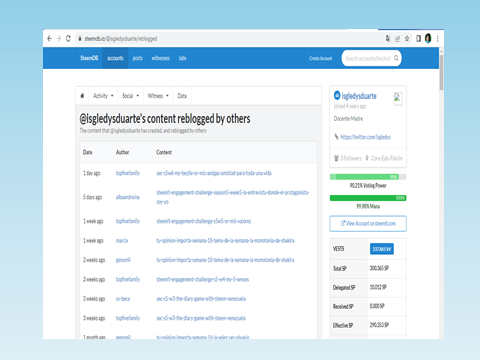Screen dimensions: 480x360
Task: Open diary-game post reblogged by sv-beca
Action: 201,299
